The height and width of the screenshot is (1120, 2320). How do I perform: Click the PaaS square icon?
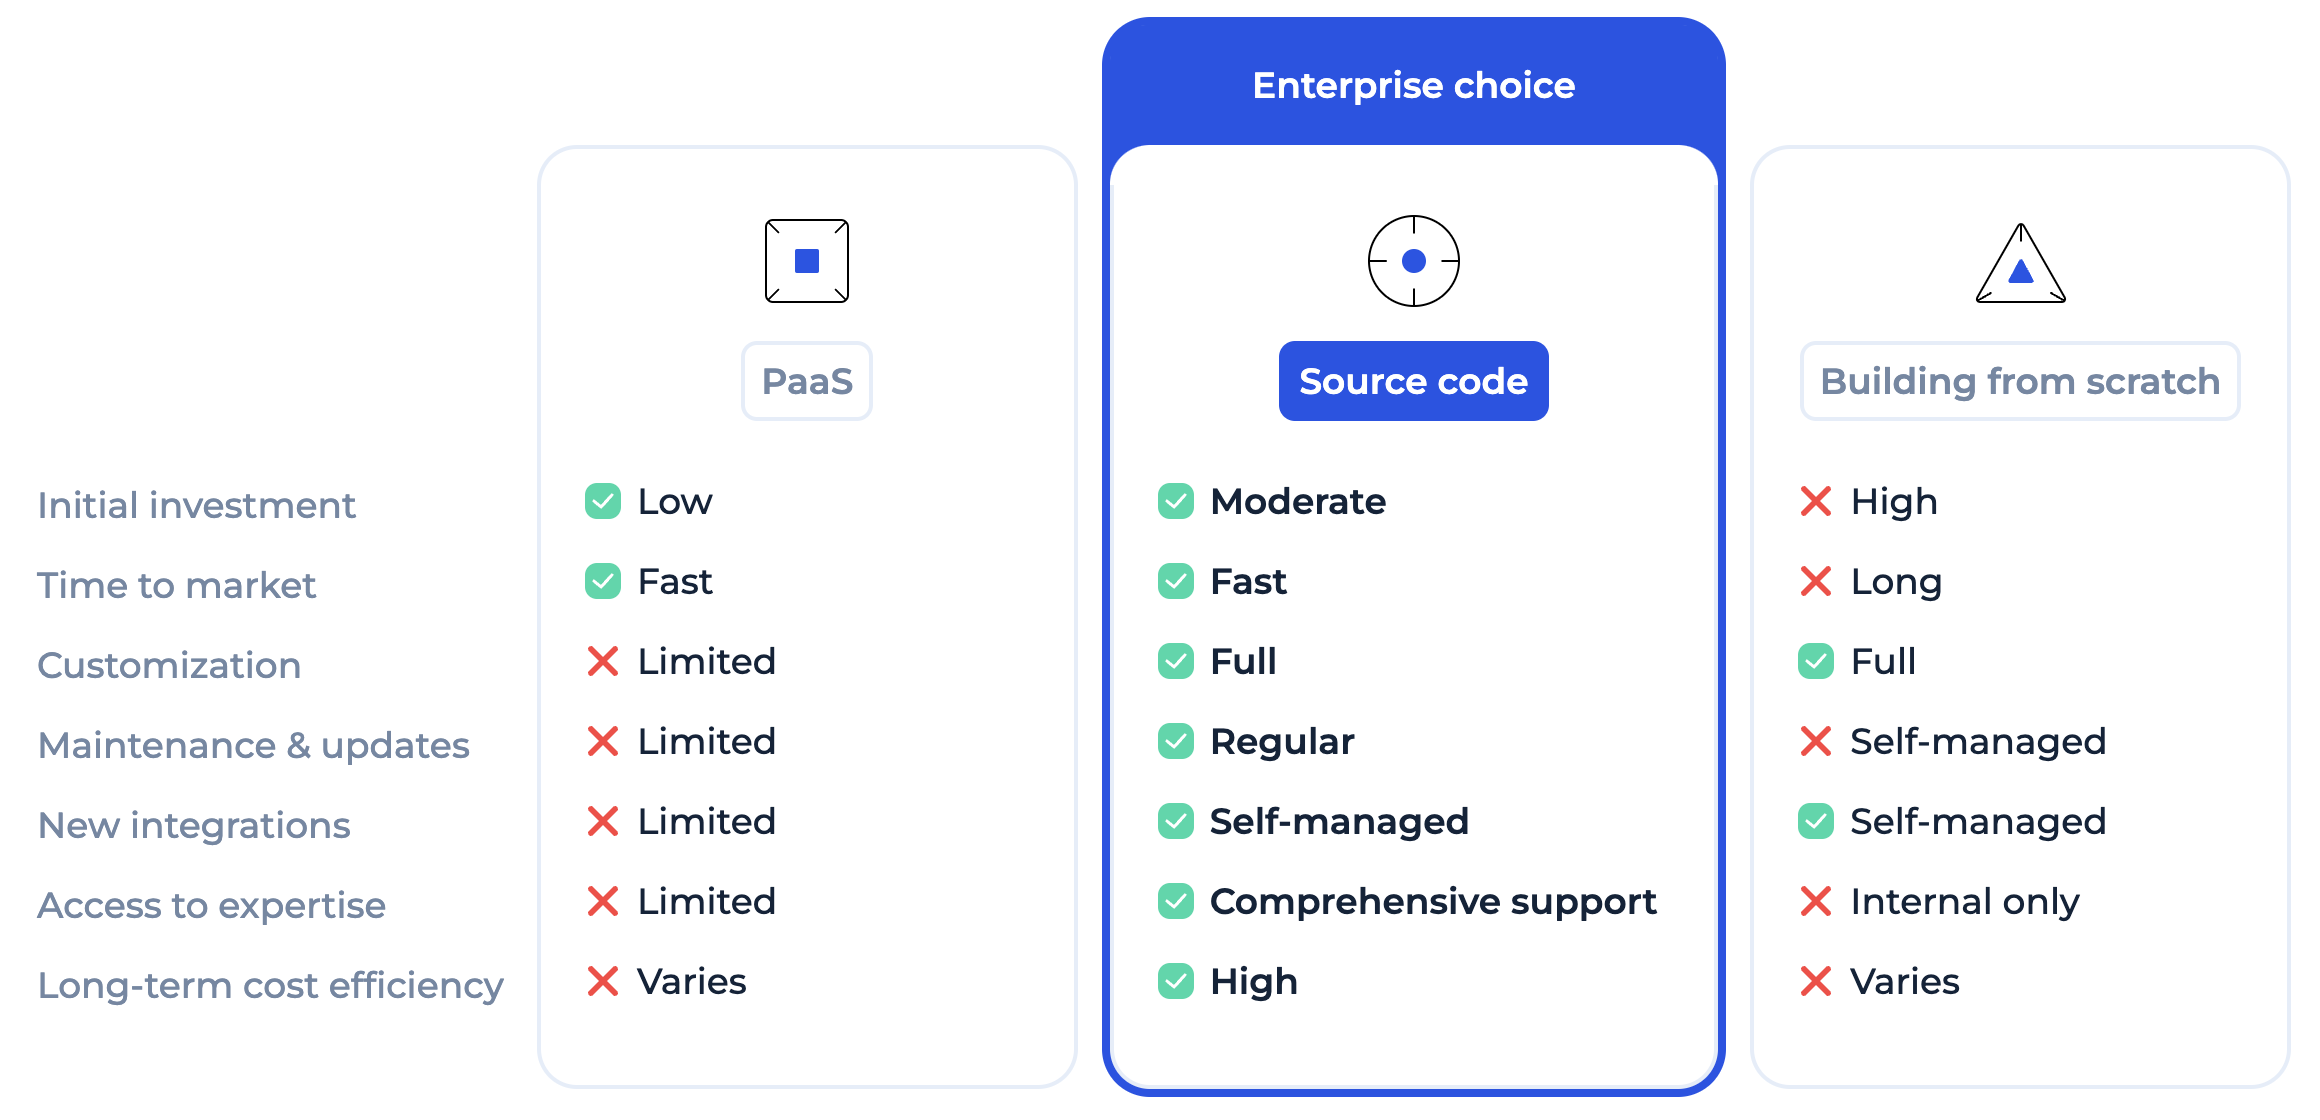coord(807,261)
